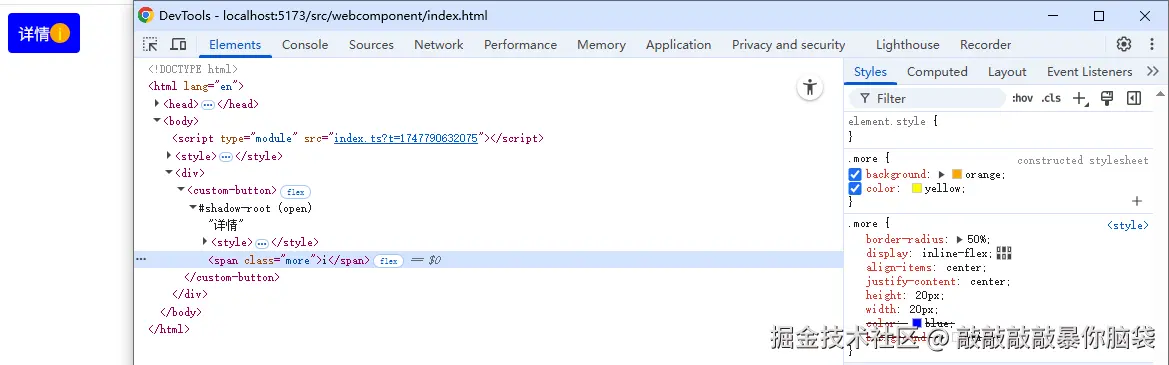Uncheck the background orange property checkbox
The height and width of the screenshot is (365, 1169).
tap(855, 174)
